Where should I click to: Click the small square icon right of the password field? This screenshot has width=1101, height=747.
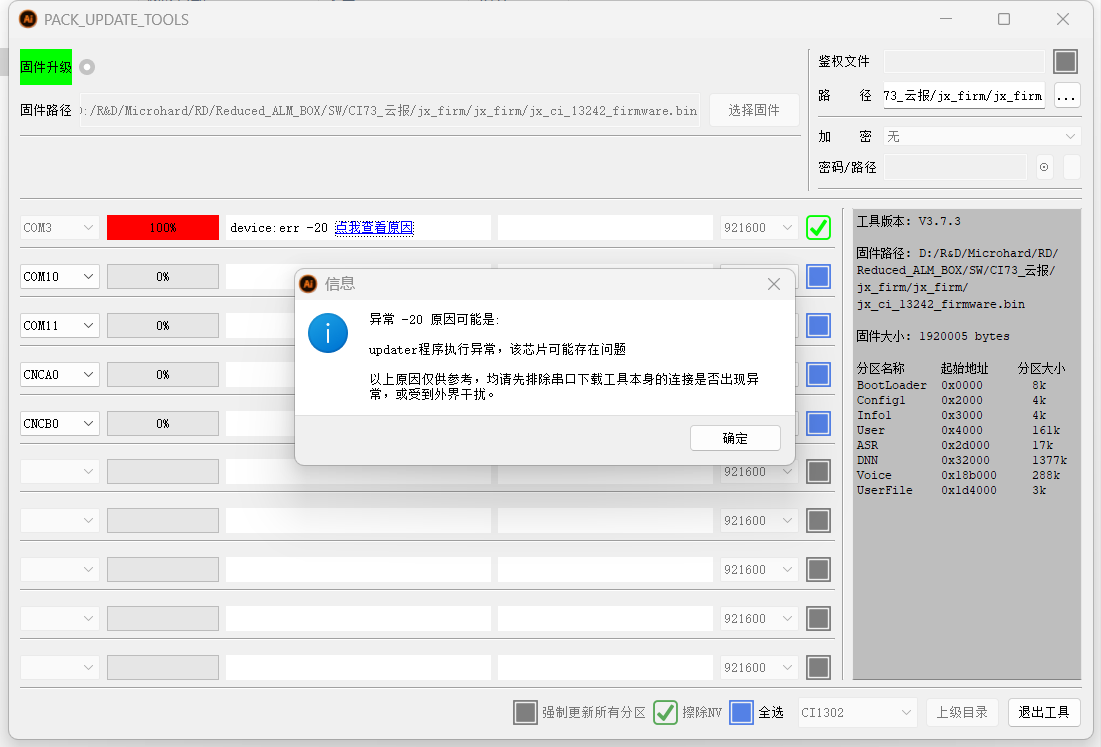click(x=1071, y=167)
